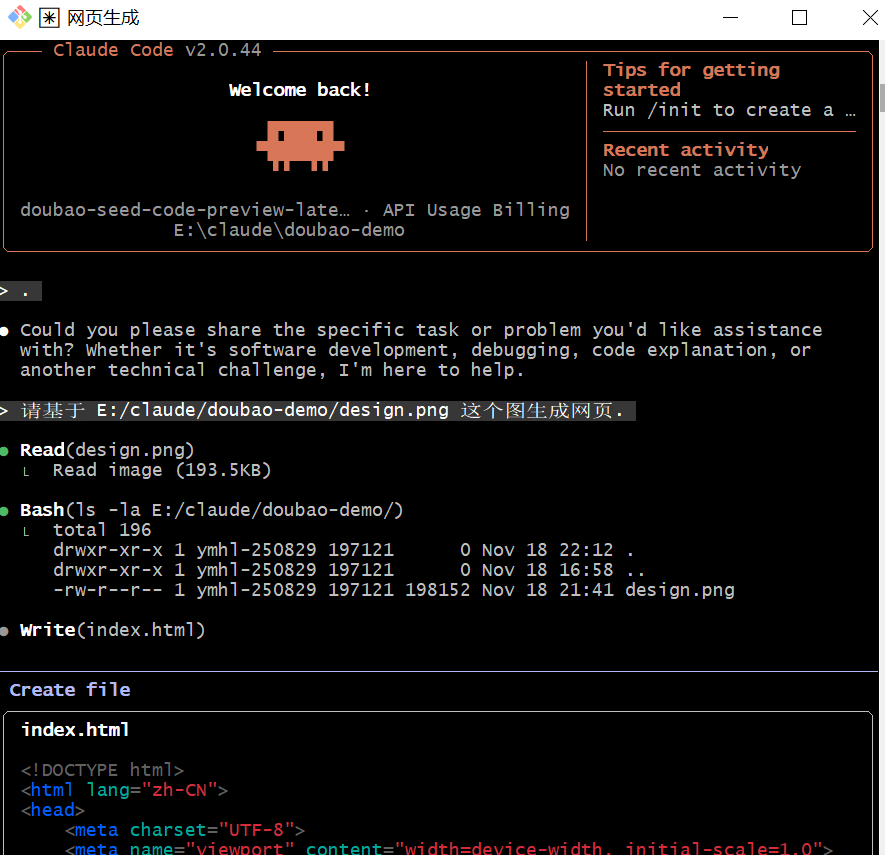885x855 pixels.
Task: Click the Claude Code v2.0.44 header text
Action: [157, 50]
